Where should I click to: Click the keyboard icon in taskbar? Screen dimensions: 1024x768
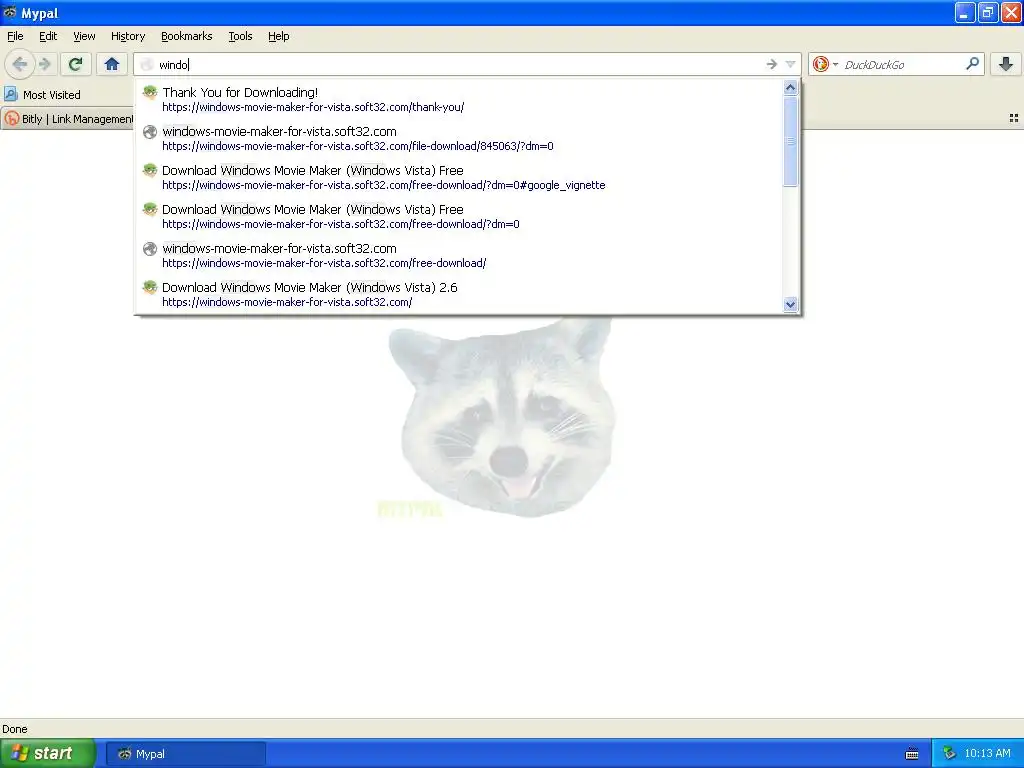(x=912, y=754)
